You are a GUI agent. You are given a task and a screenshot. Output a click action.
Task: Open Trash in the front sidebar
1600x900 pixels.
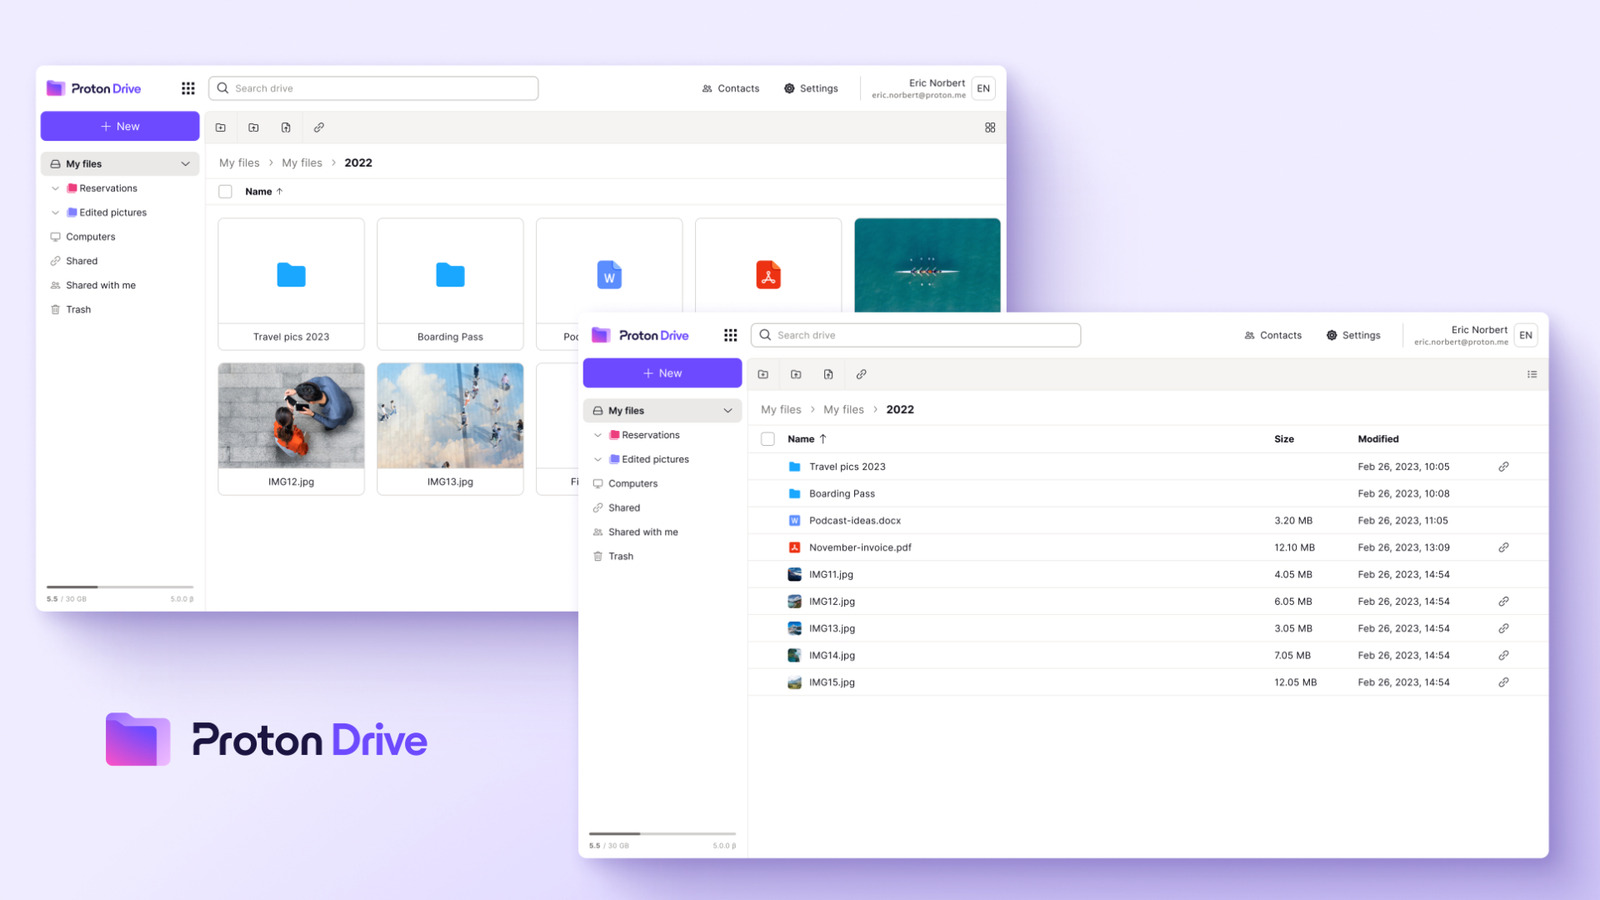click(620, 556)
